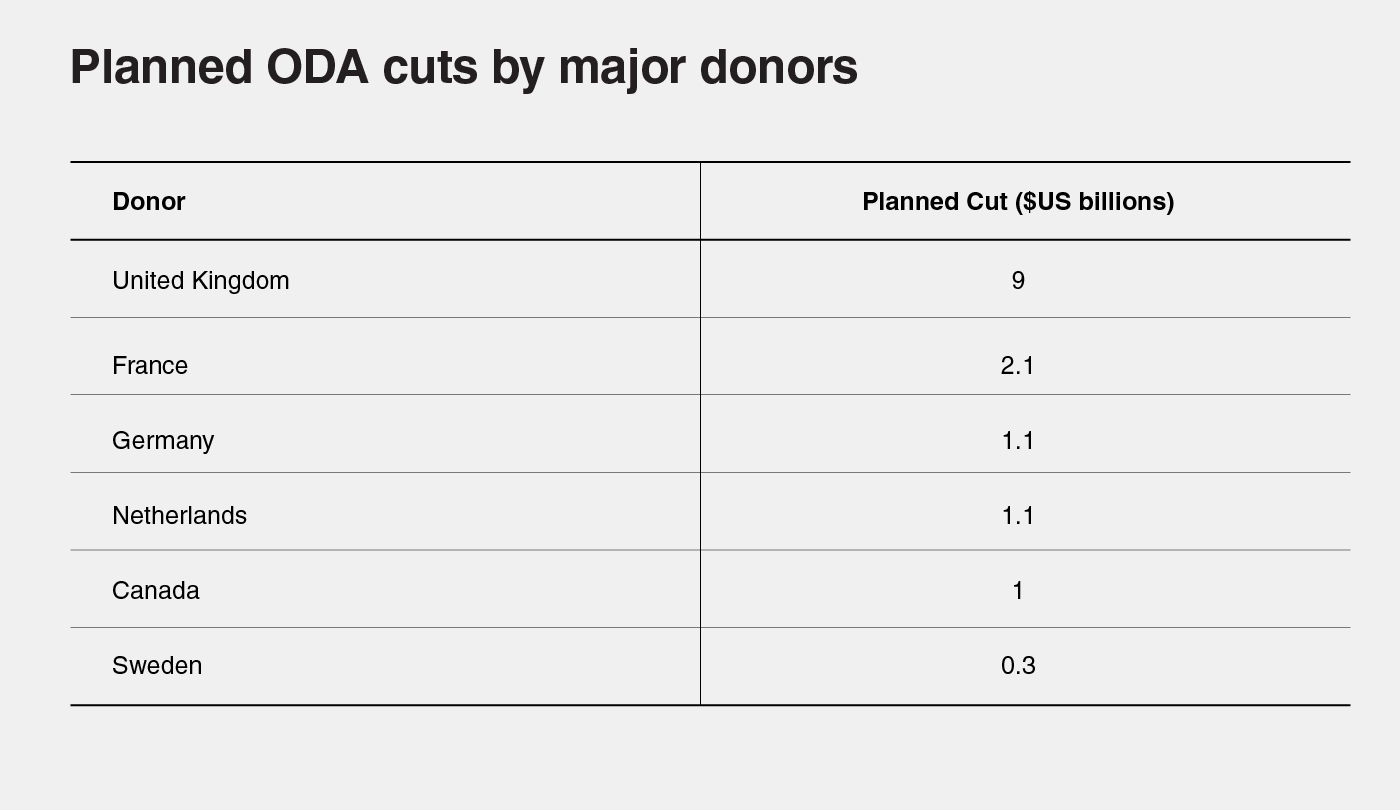Click Sweden's planned cut value 0.3
The width and height of the screenshot is (1400, 810).
point(1018,665)
